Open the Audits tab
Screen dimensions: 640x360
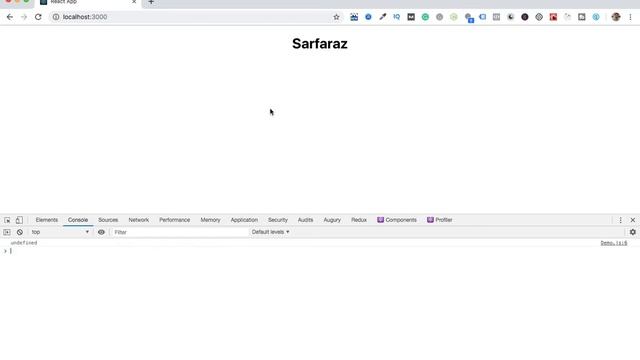305,220
